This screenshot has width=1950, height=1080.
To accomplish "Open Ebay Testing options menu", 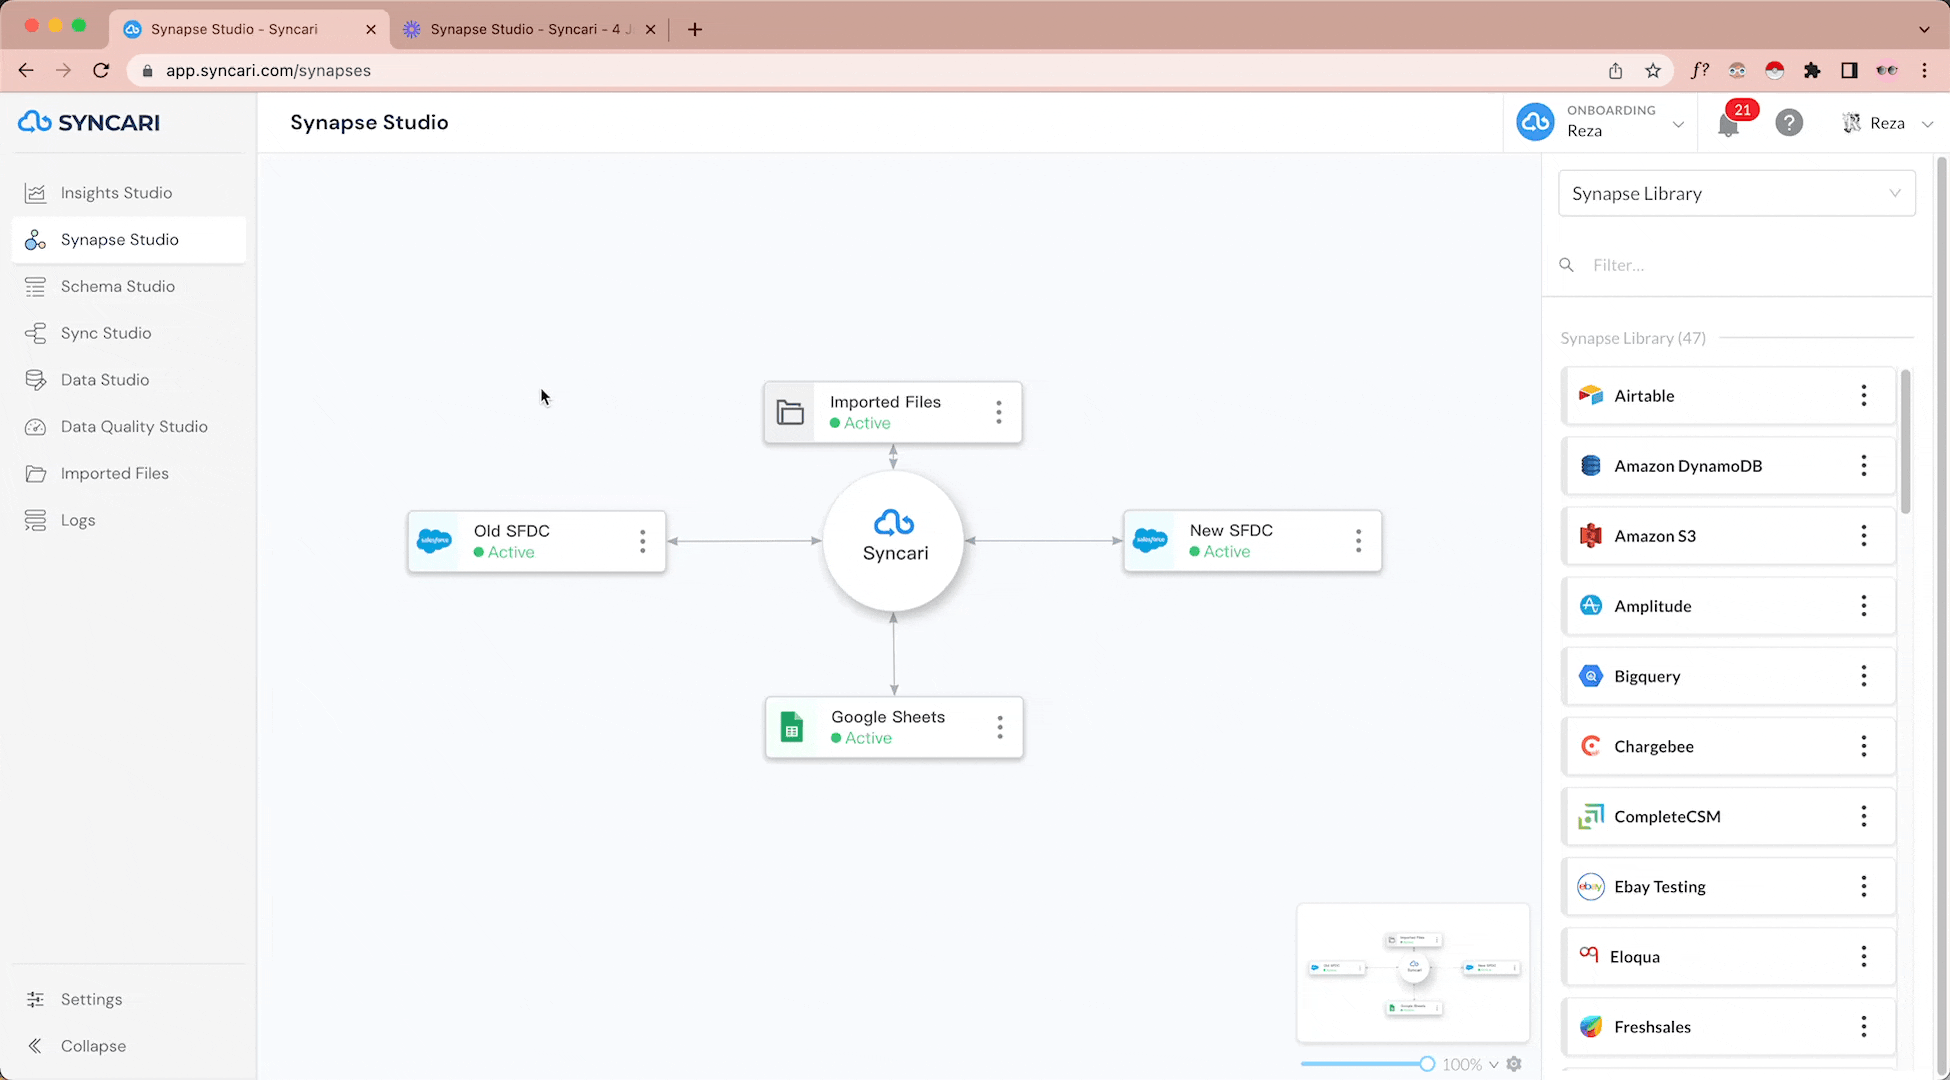I will coord(1863,886).
